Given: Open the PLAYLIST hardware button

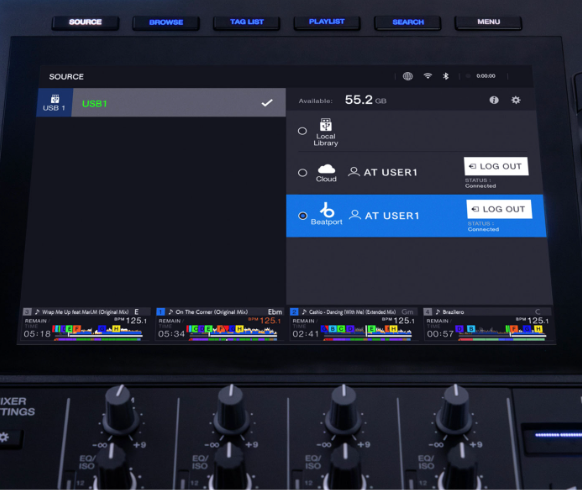Looking at the screenshot, I should coord(327,22).
